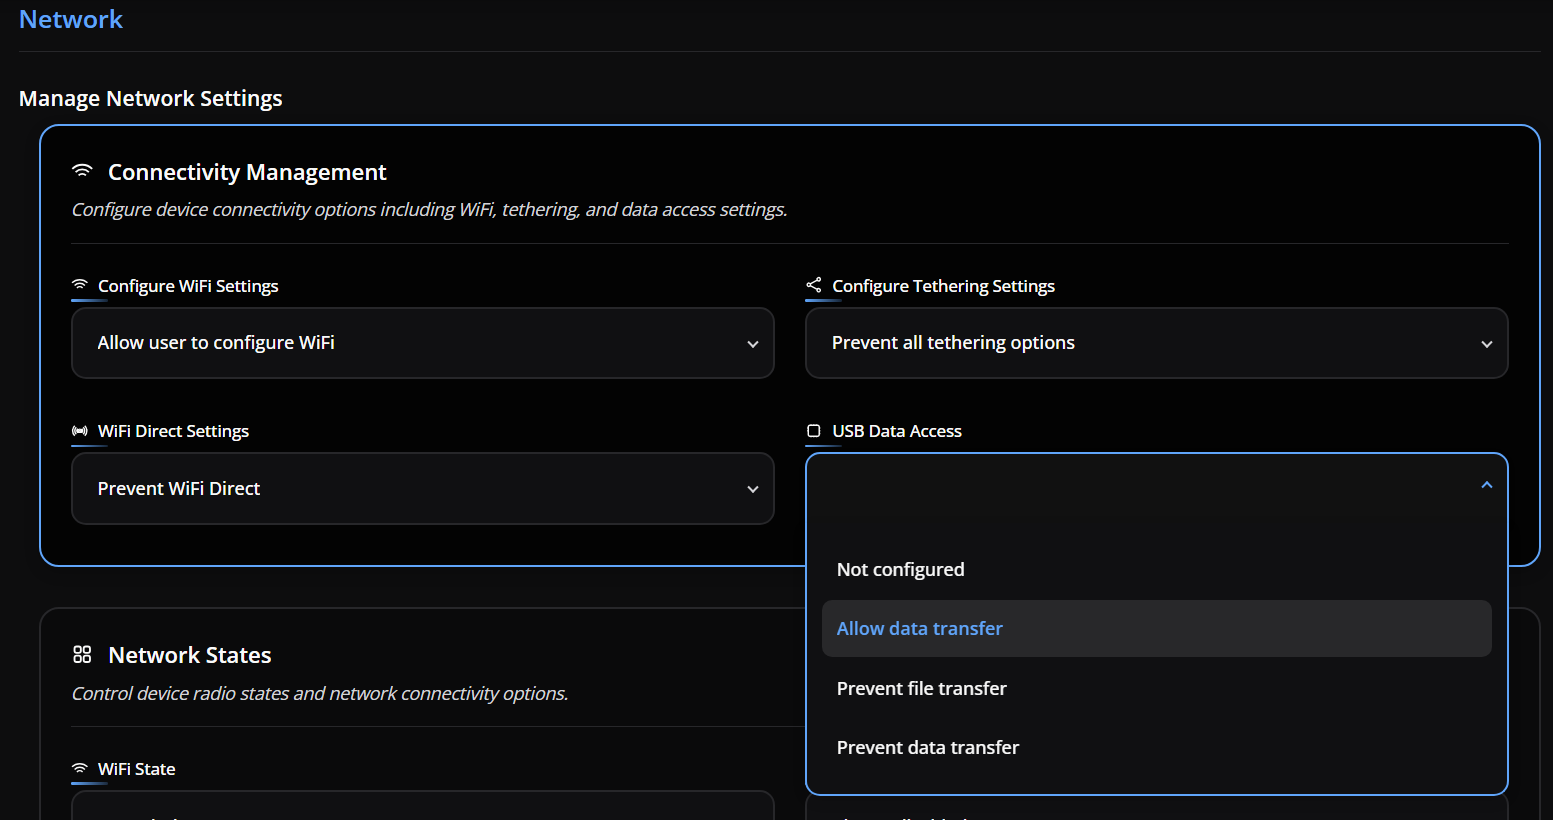Viewport: 1553px width, 820px height.
Task: Select the 'Prevent data transfer' option
Action: (x=927, y=748)
